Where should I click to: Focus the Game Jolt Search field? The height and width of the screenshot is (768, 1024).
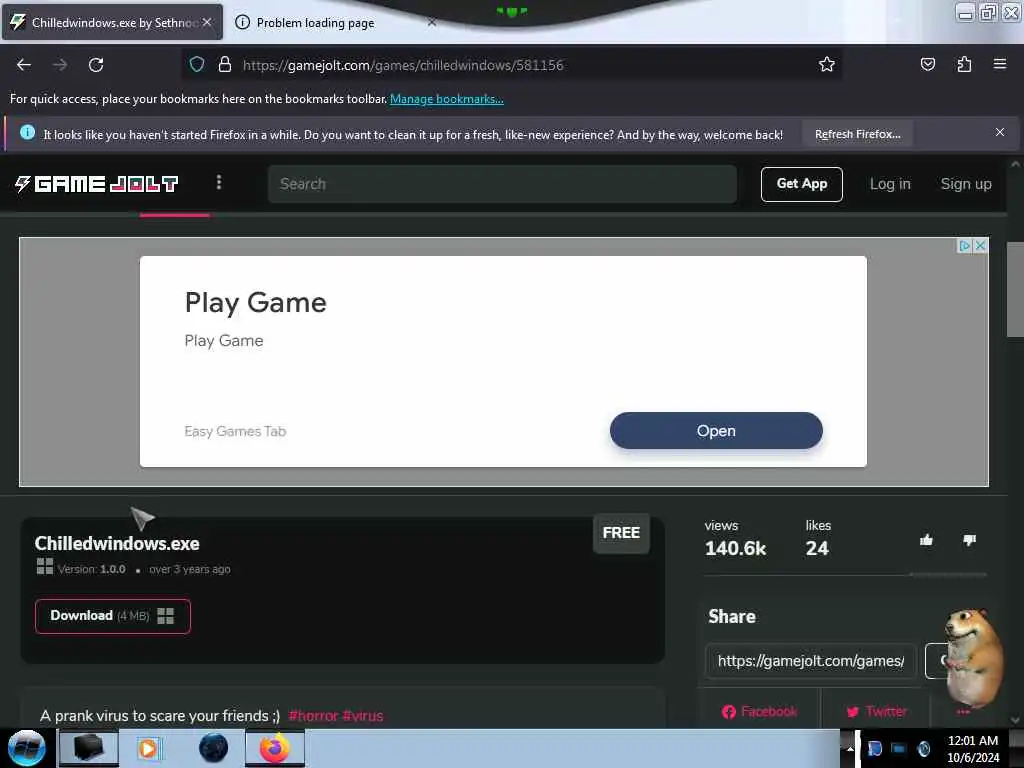502,184
